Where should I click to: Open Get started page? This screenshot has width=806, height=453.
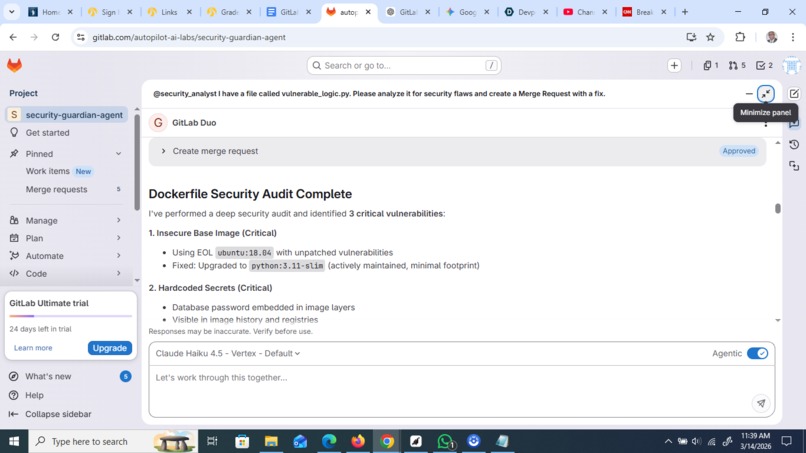(67, 133)
